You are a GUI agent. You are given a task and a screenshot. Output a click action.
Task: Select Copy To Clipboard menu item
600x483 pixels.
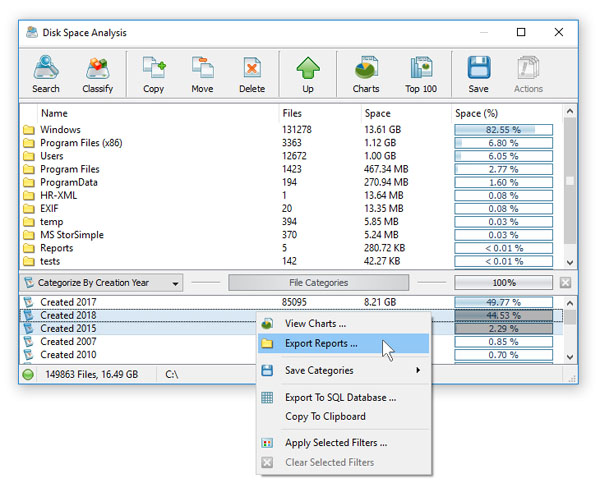(x=344, y=416)
